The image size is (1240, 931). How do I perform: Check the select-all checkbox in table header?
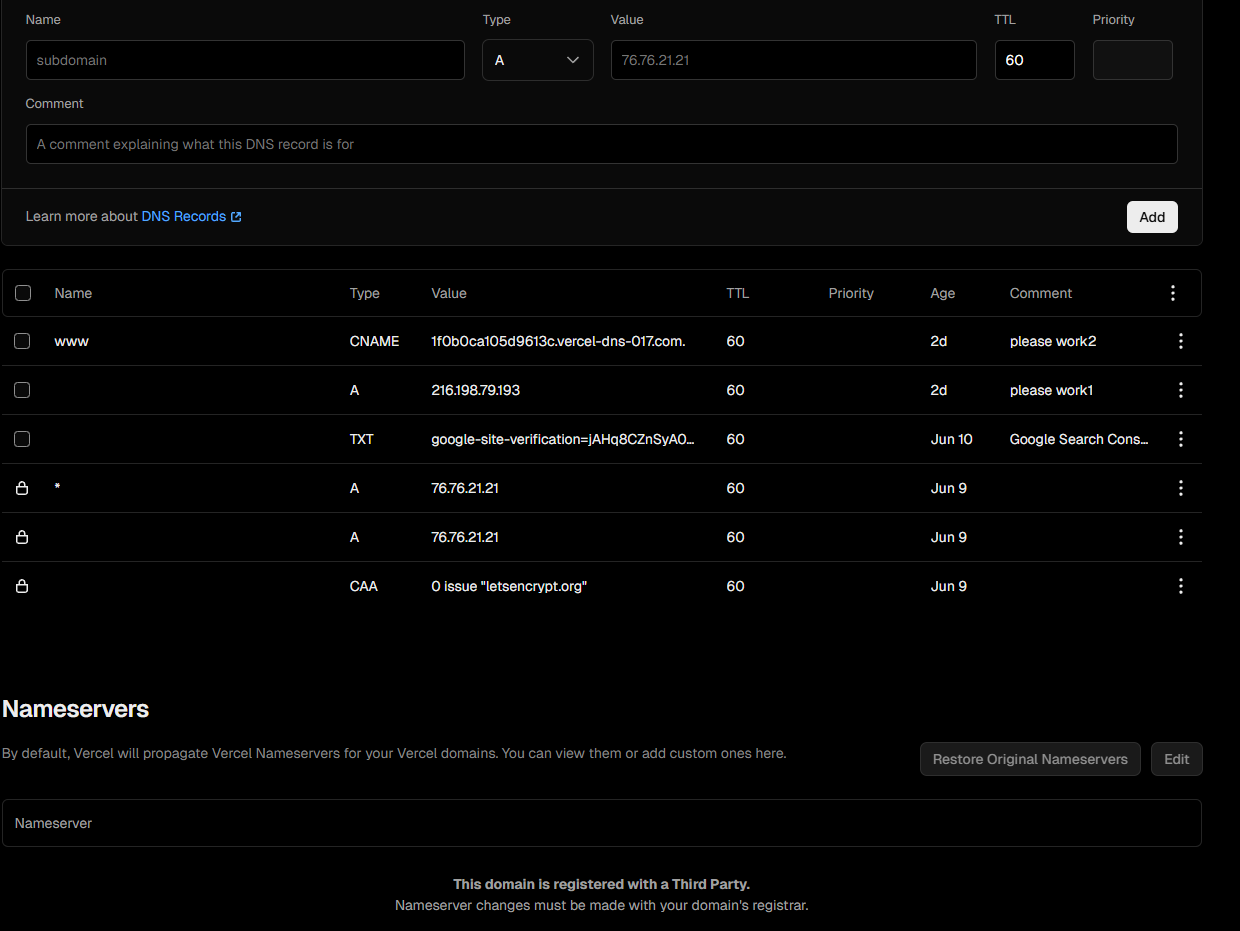click(x=23, y=293)
